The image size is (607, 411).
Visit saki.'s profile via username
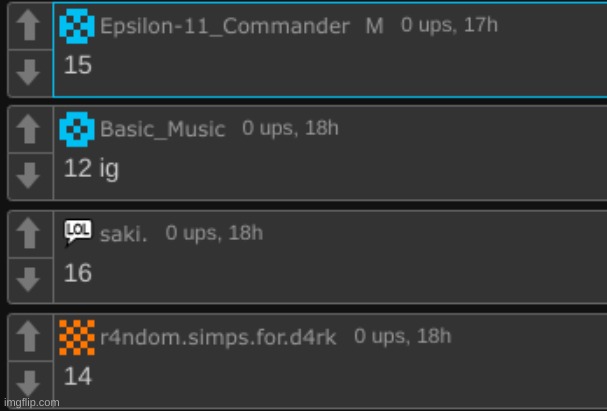point(124,234)
